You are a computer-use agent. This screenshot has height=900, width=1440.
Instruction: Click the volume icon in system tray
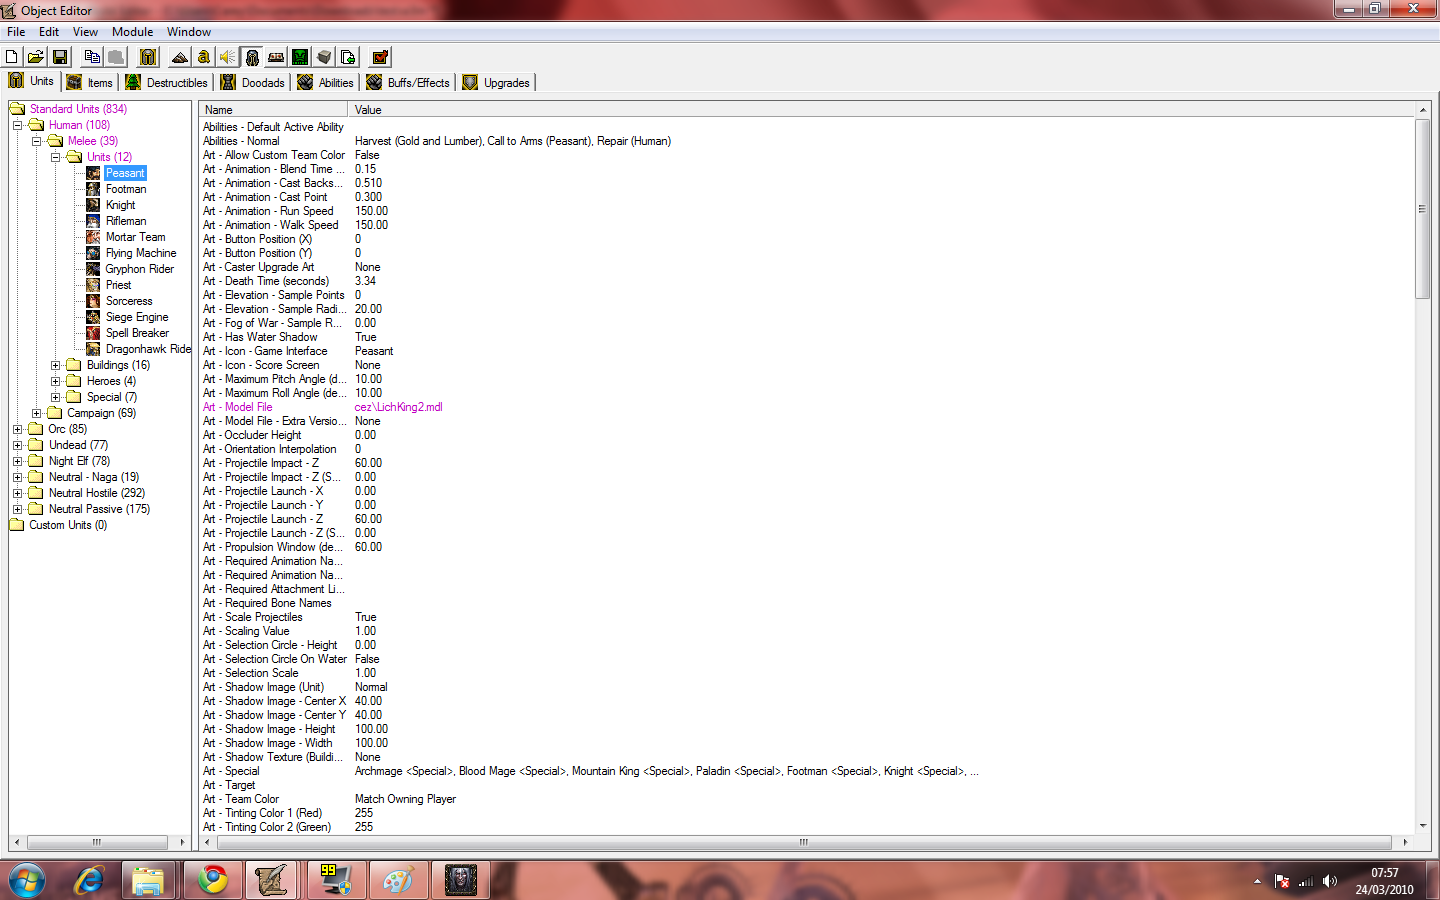coord(1329,881)
